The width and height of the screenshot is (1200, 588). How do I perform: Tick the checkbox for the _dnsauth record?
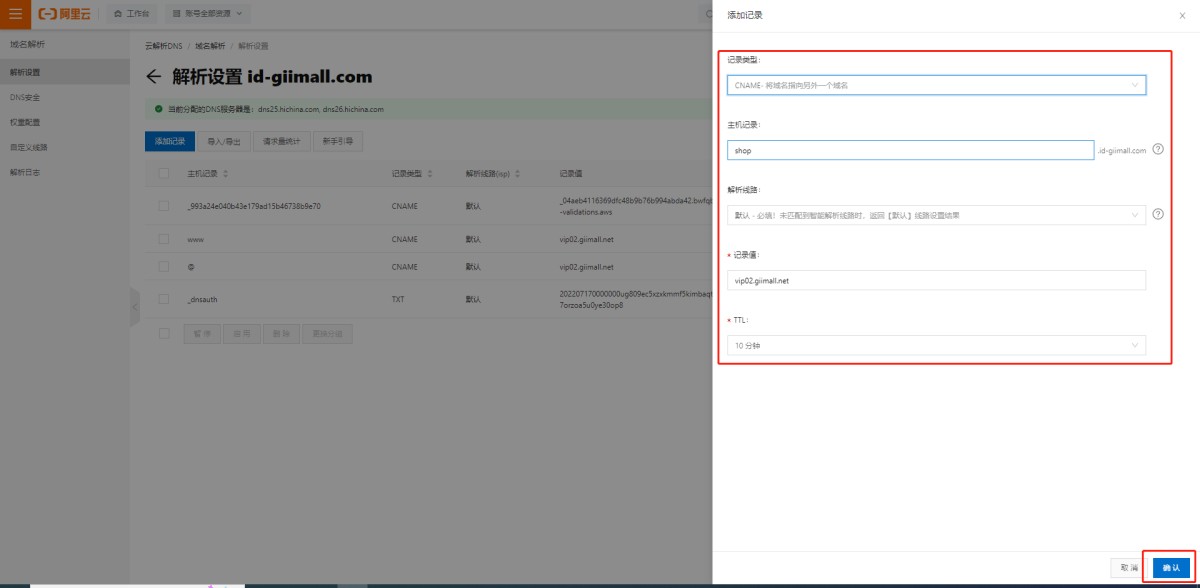[x=164, y=299]
